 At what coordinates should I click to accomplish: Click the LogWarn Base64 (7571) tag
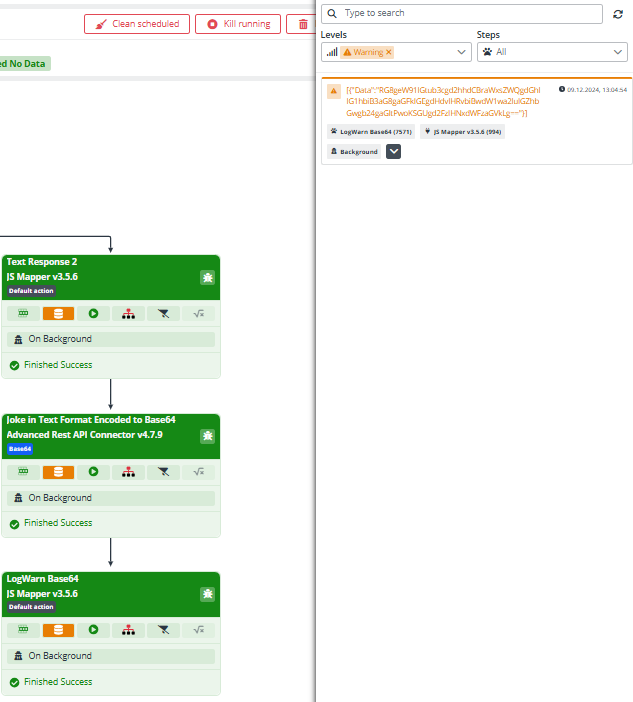pyautogui.click(x=370, y=131)
